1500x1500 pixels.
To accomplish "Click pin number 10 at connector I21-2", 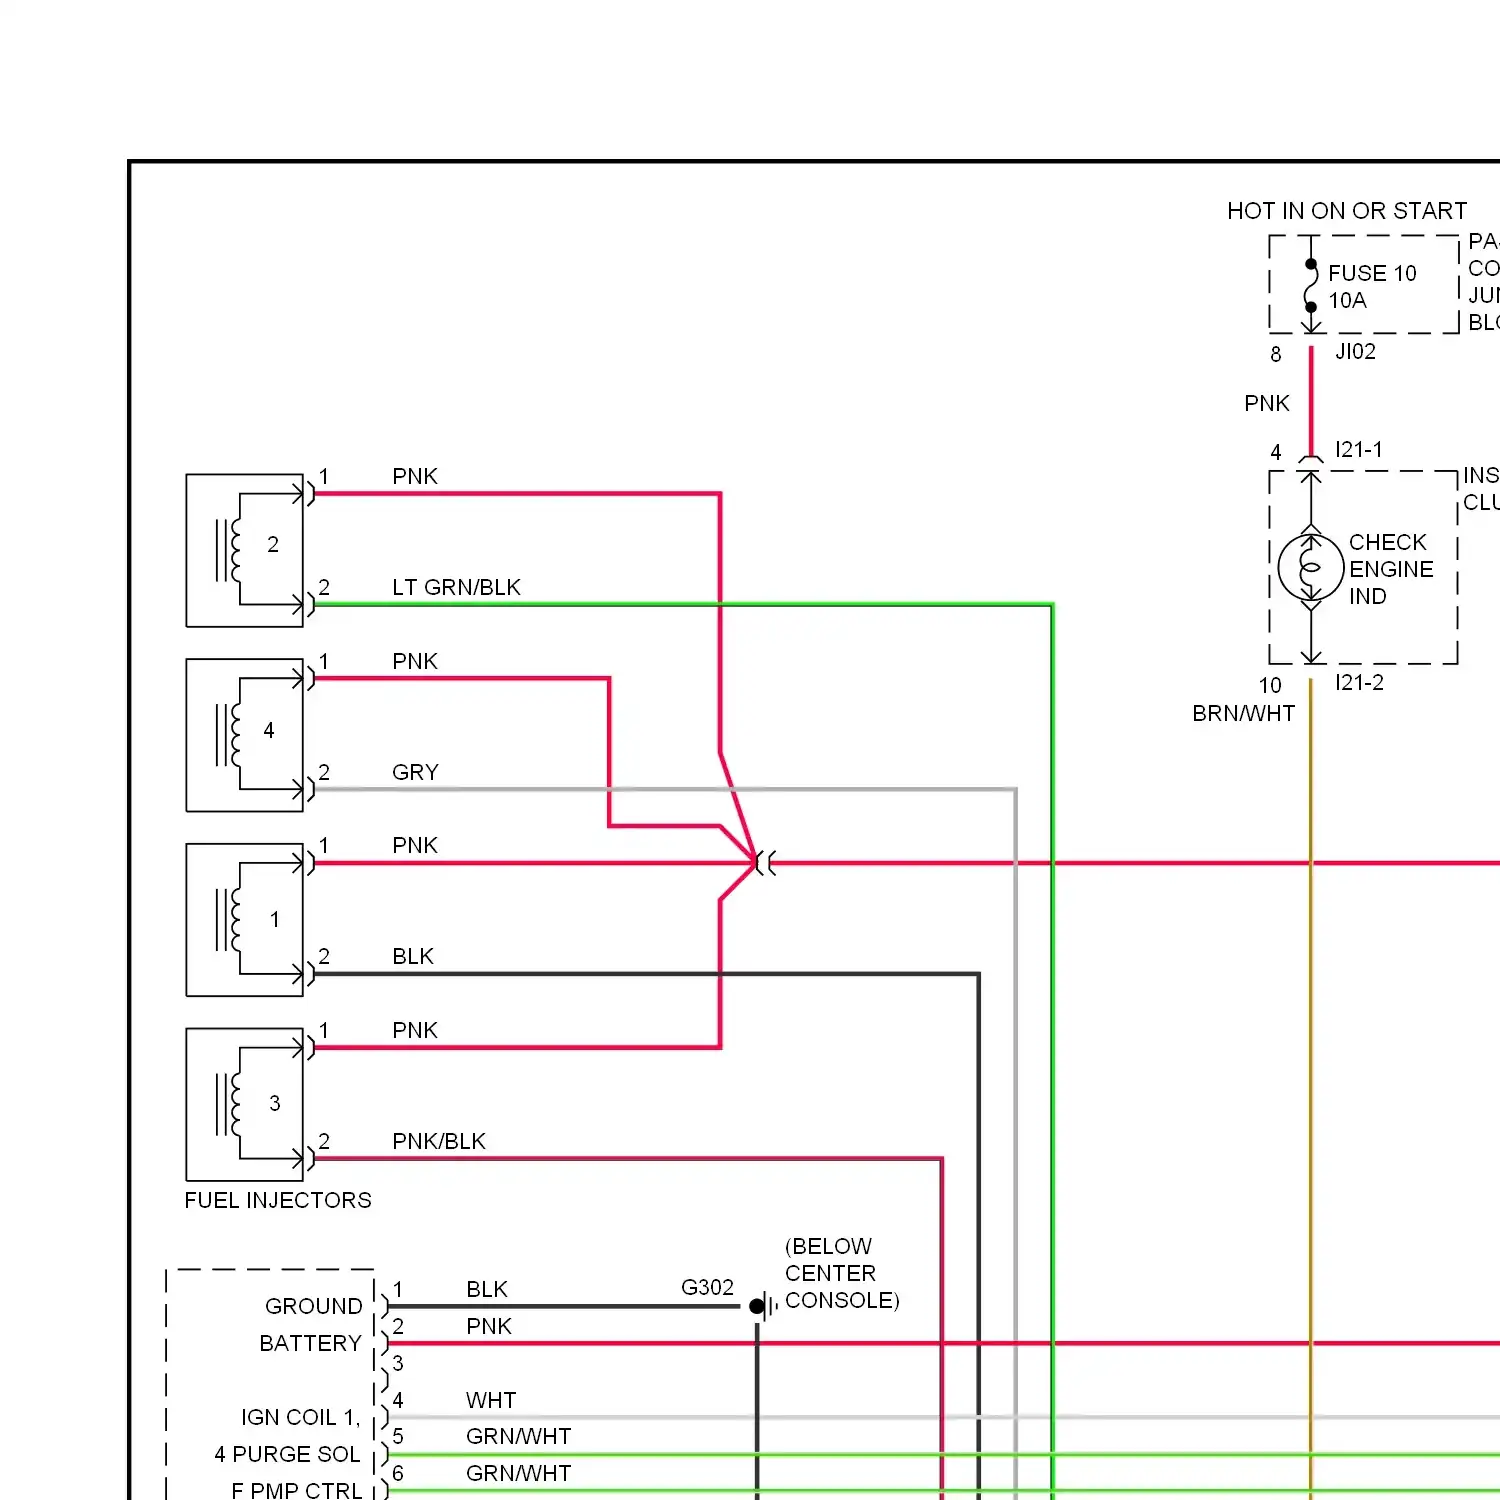I will (x=1269, y=685).
